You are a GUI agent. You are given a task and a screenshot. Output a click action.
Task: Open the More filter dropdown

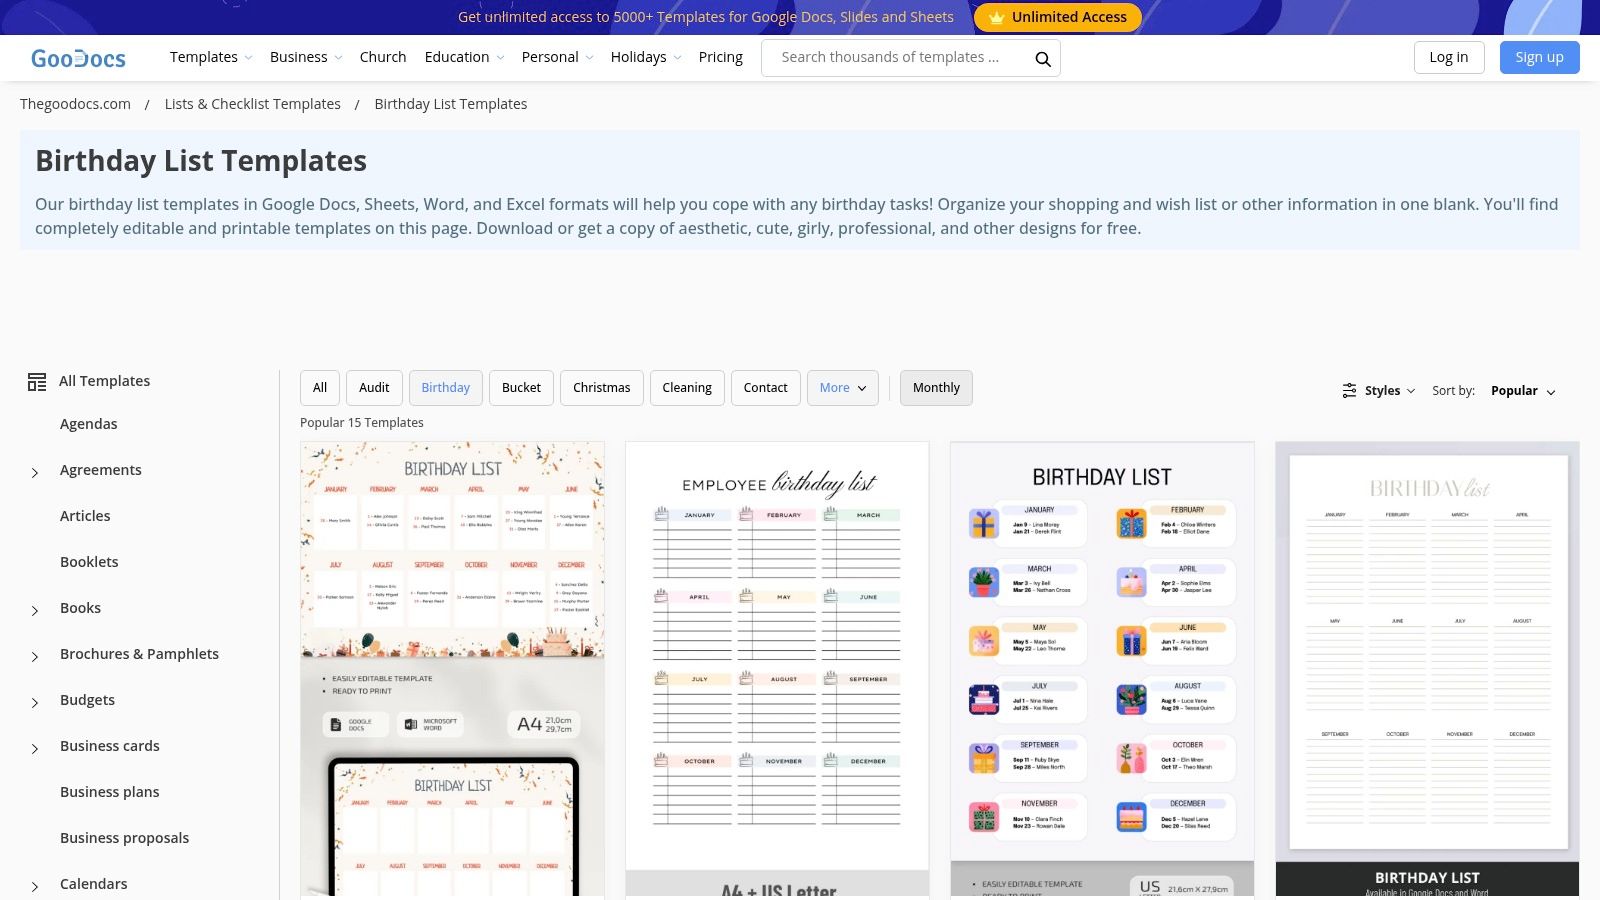point(841,387)
